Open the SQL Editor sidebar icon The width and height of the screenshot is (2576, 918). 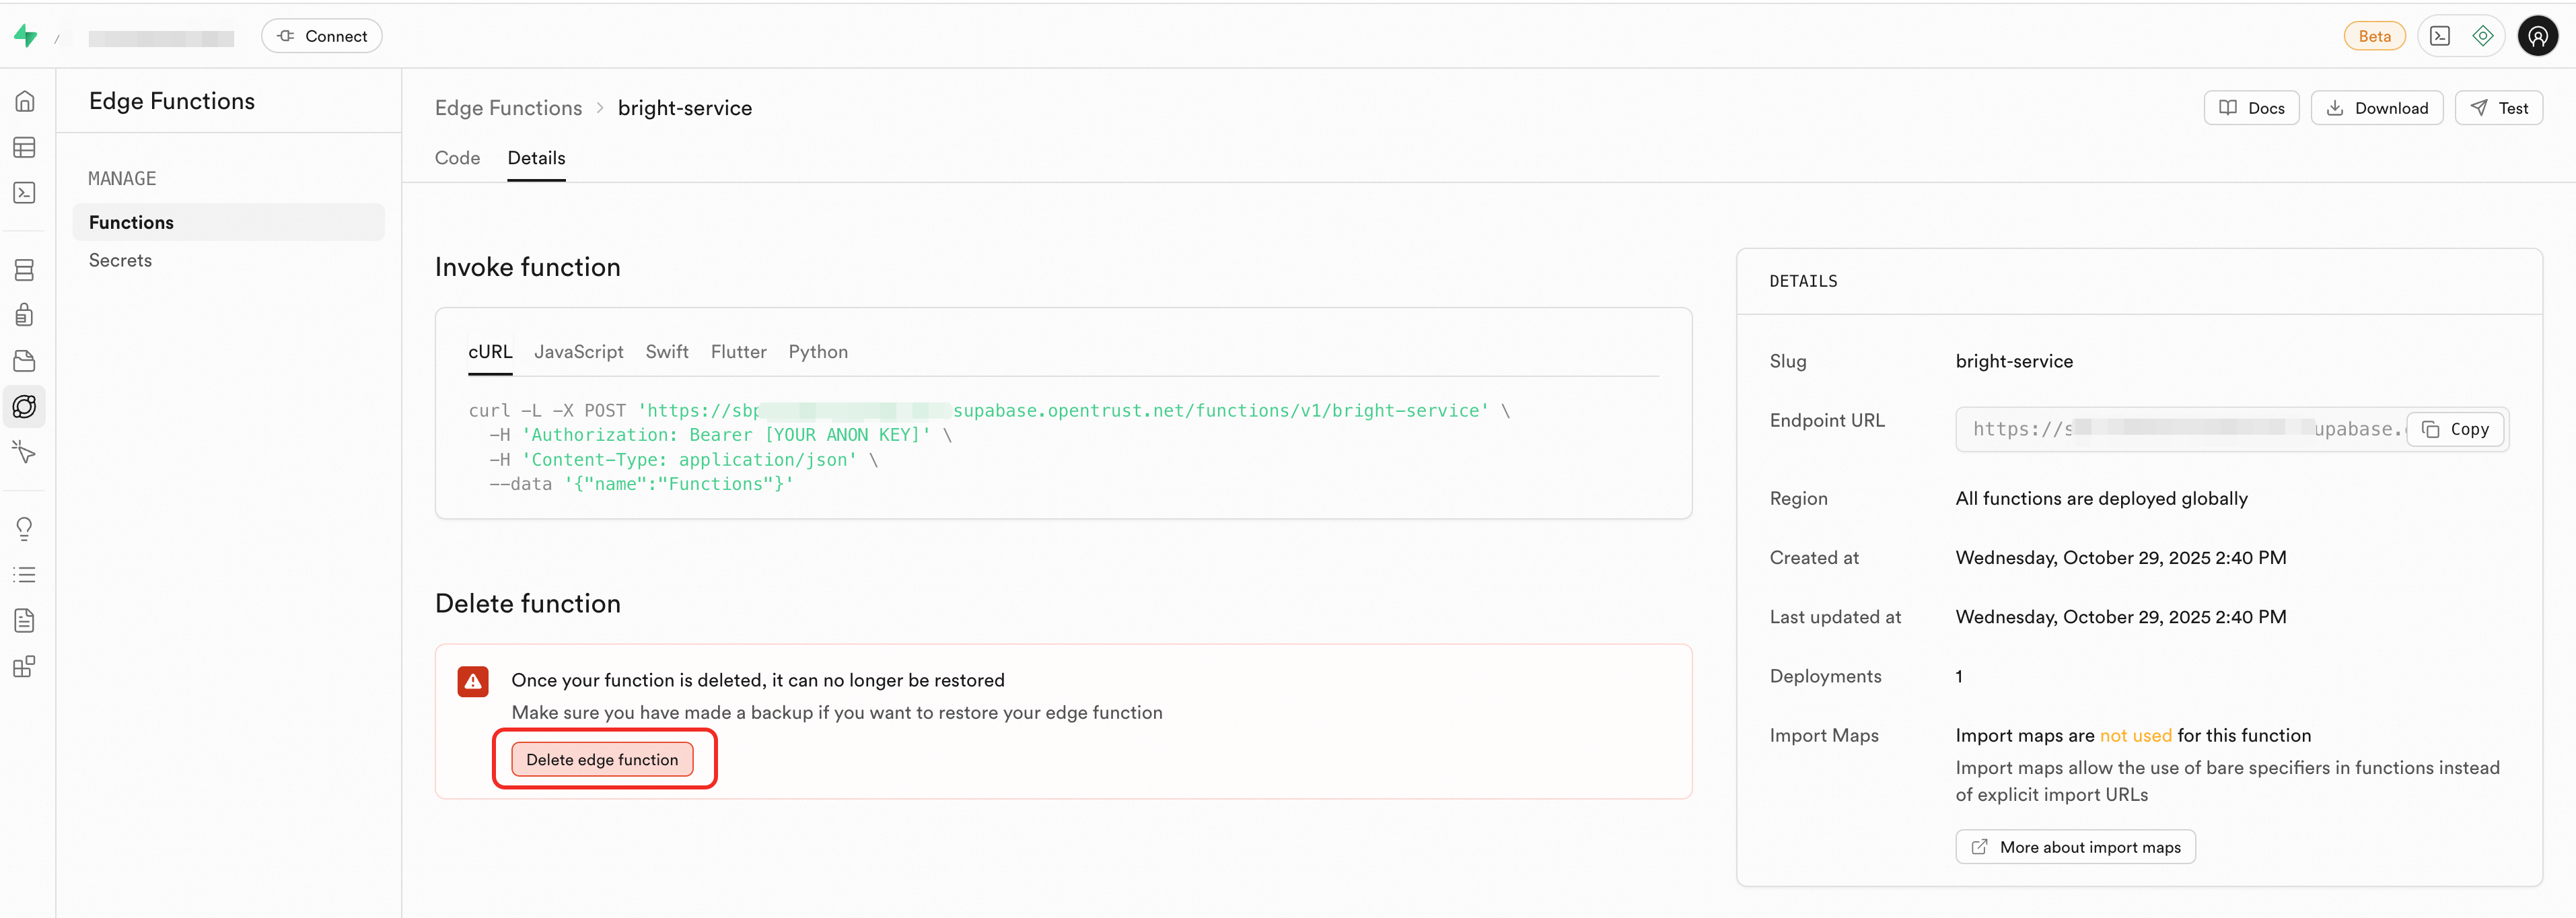pos(25,193)
